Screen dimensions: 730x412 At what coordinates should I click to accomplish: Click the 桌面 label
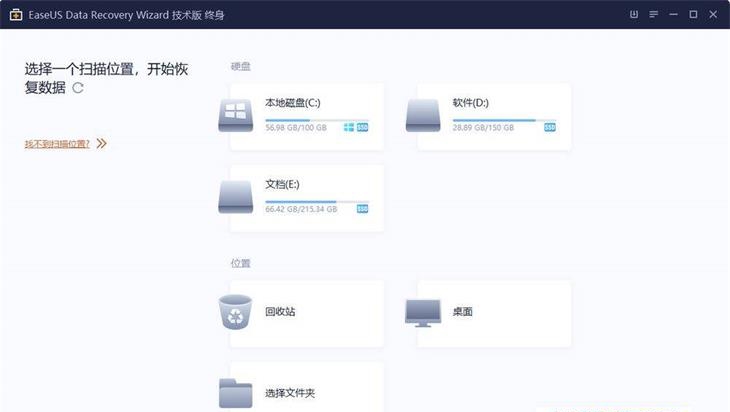[x=462, y=311]
